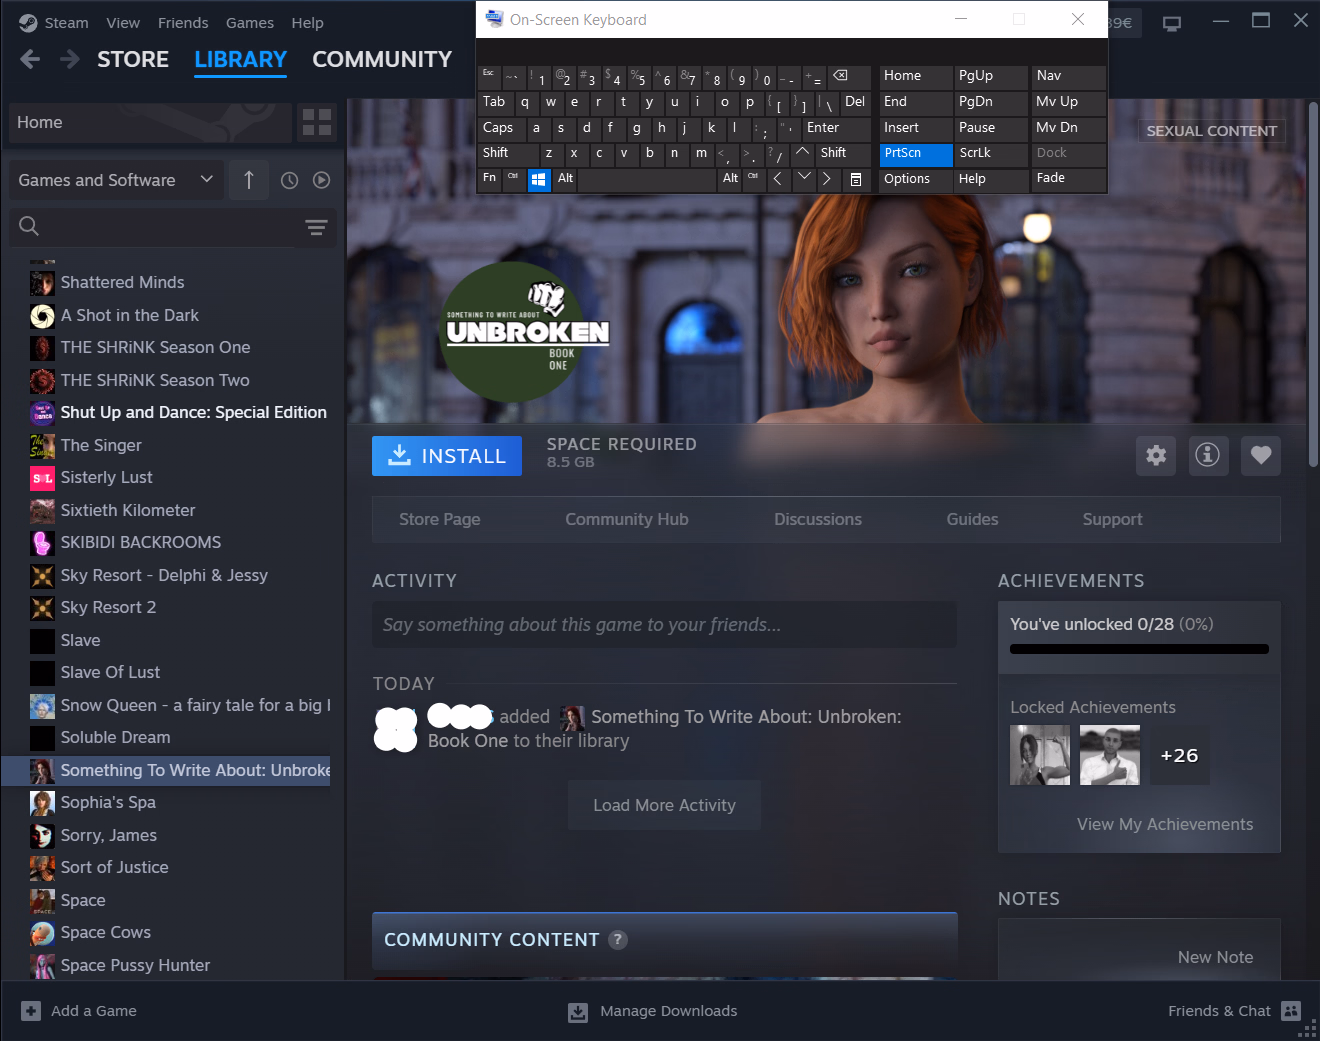Screen dimensions: 1320x1041
Task: Click the recent activity clock icon
Action: point(289,180)
